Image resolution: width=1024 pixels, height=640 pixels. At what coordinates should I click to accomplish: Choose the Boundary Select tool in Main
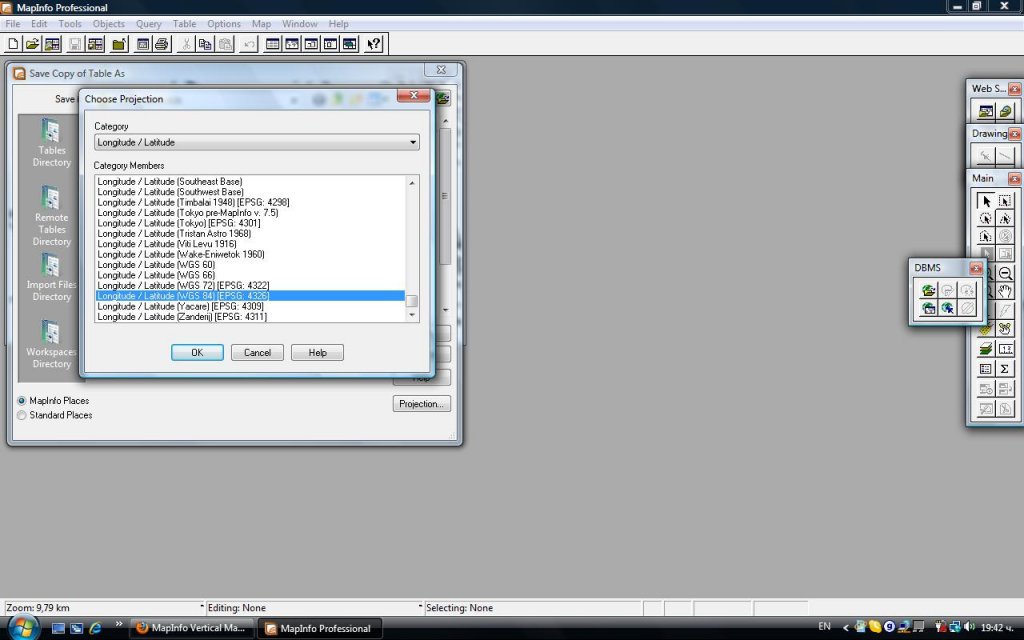985,236
